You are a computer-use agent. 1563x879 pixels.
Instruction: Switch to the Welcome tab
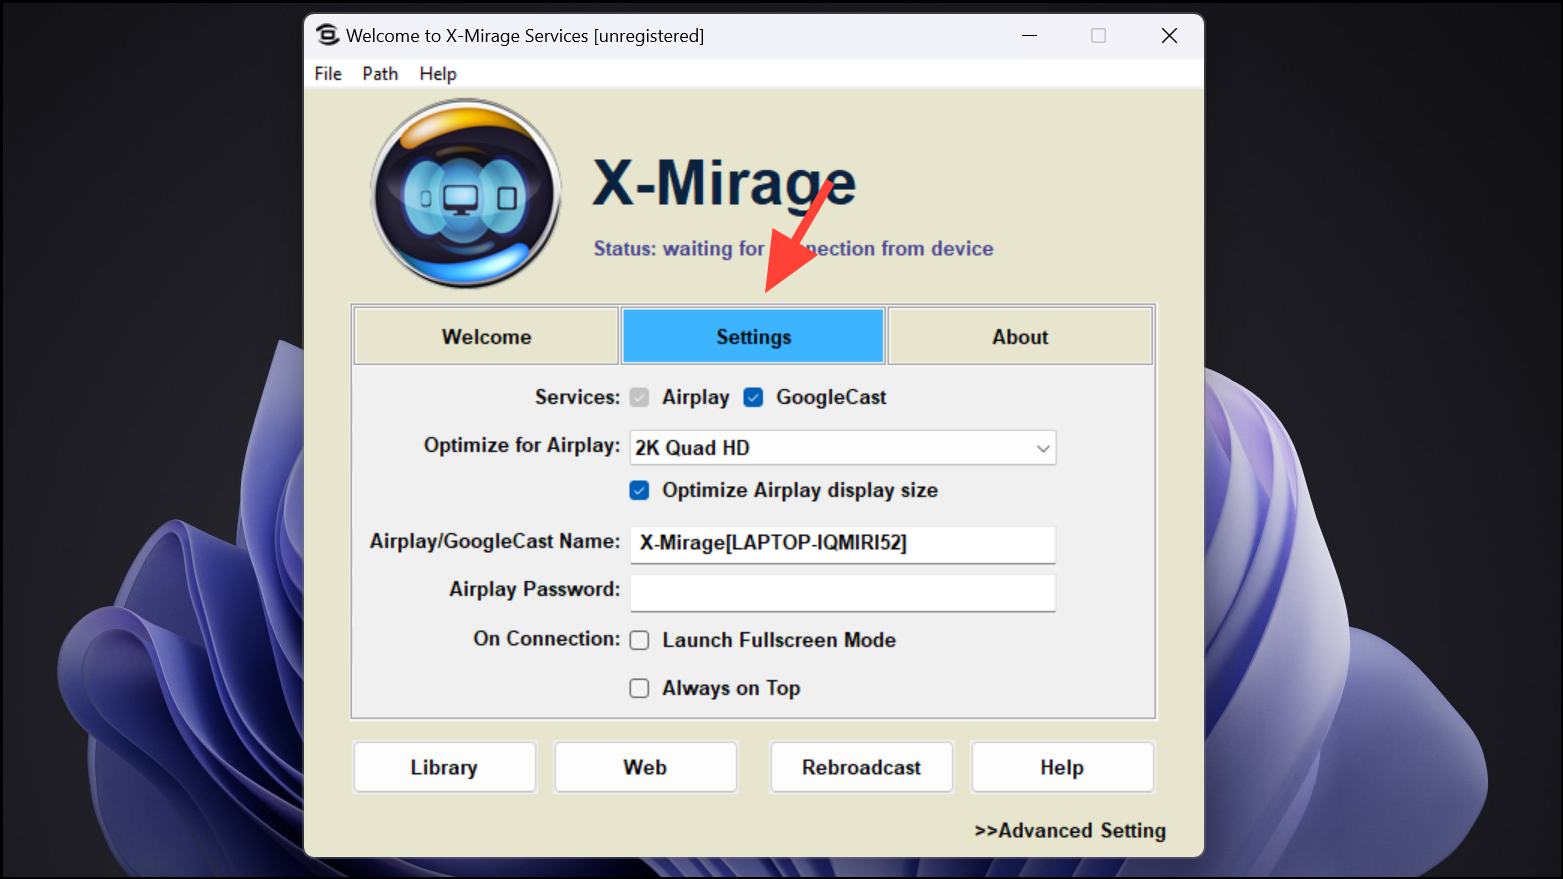pyautogui.click(x=486, y=336)
